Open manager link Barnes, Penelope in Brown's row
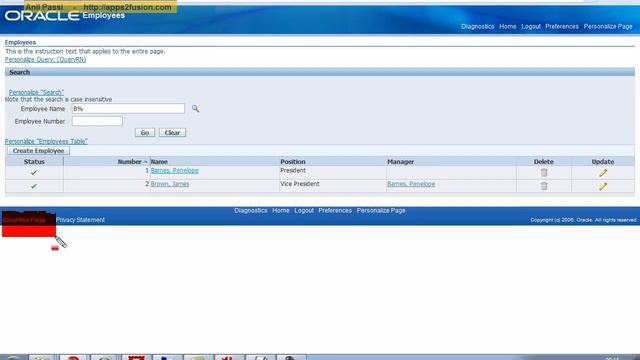Image resolution: width=640 pixels, height=360 pixels. click(411, 184)
